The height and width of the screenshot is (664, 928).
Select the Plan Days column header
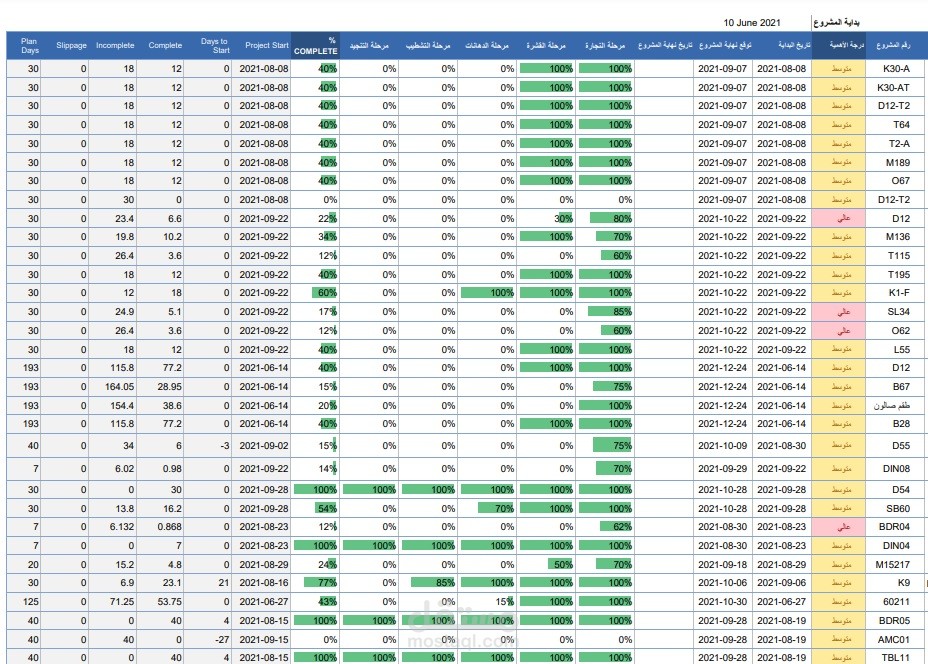[x=30, y=46]
